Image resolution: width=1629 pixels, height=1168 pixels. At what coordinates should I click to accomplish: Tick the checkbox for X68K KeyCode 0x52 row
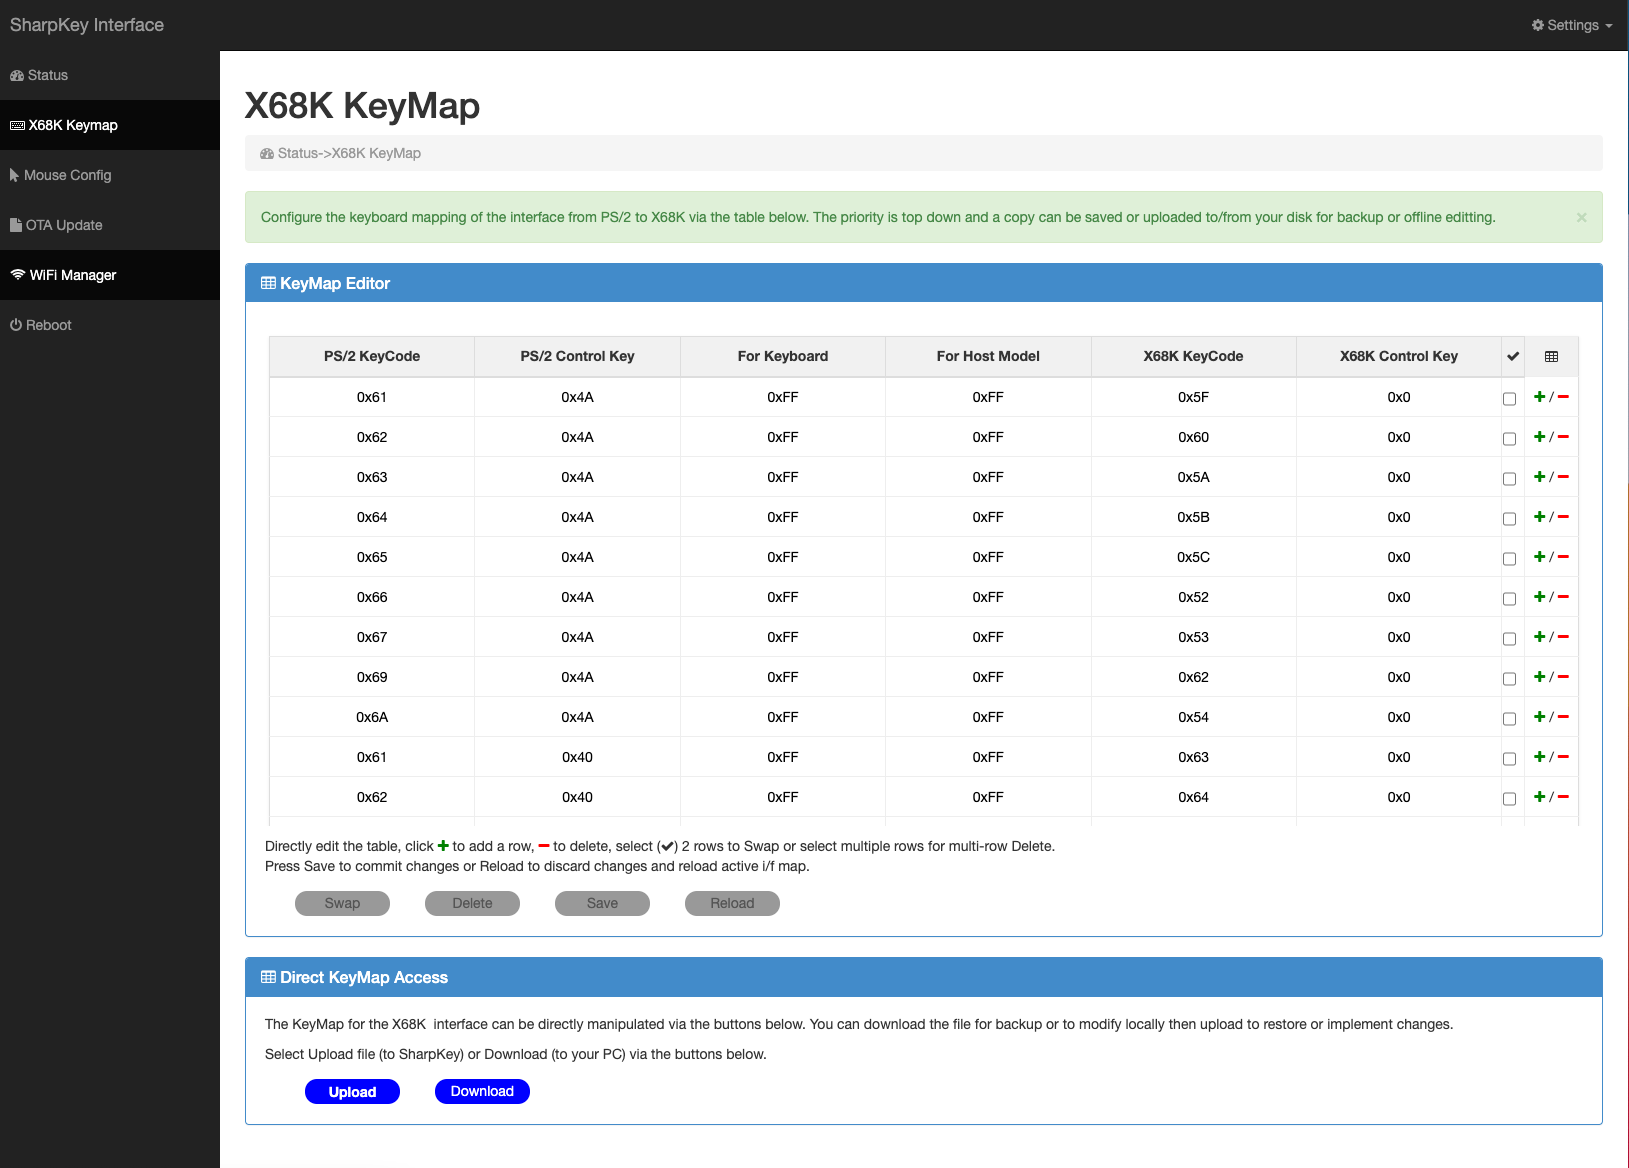1509,599
